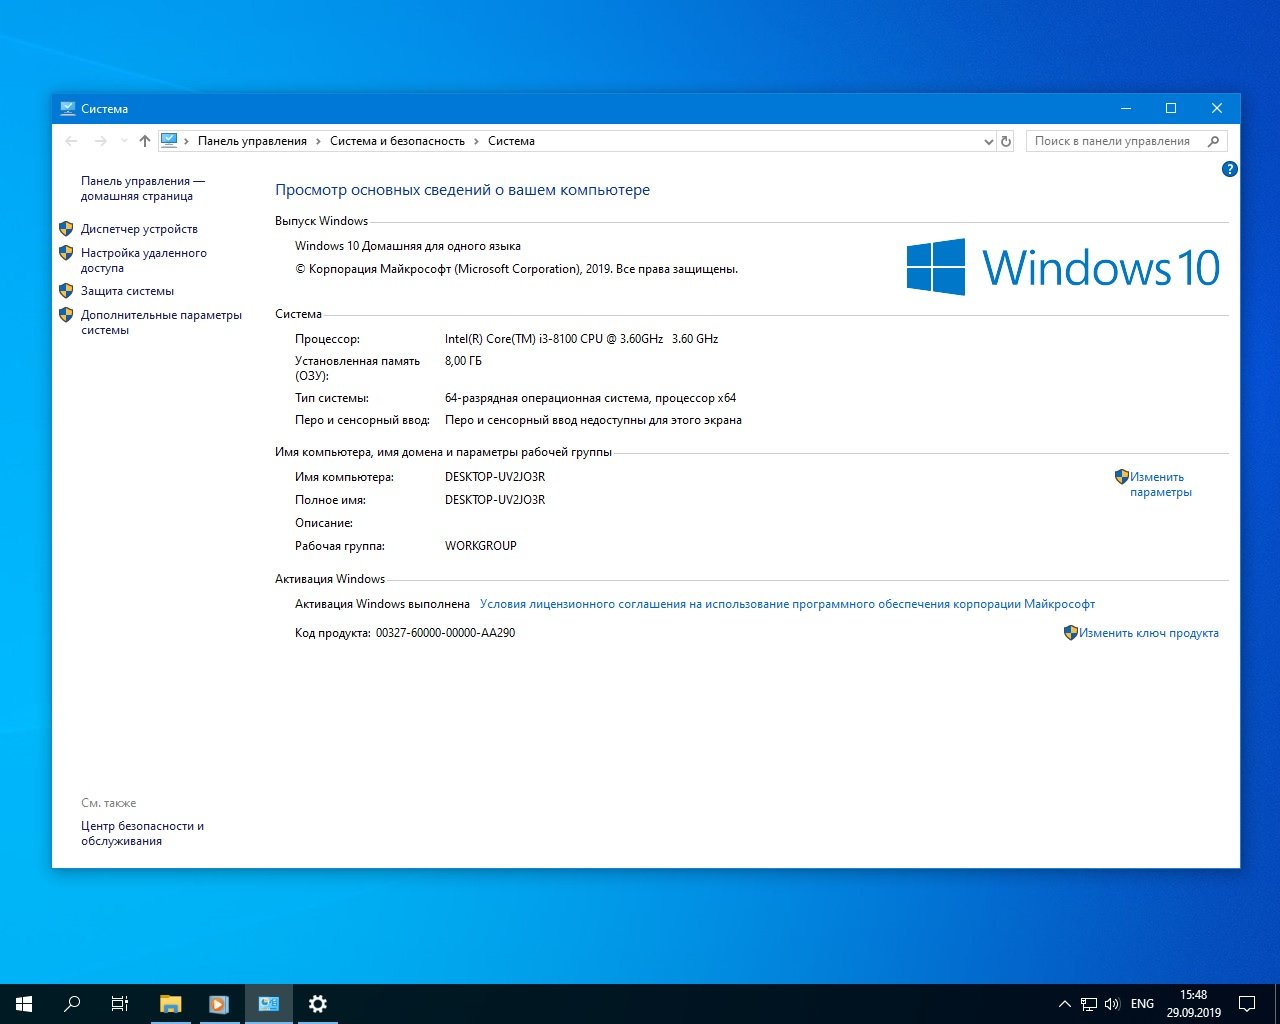Click the workgroup value 'WORKGROUP'
Viewport: 1280px width, 1024px height.
[x=481, y=546]
